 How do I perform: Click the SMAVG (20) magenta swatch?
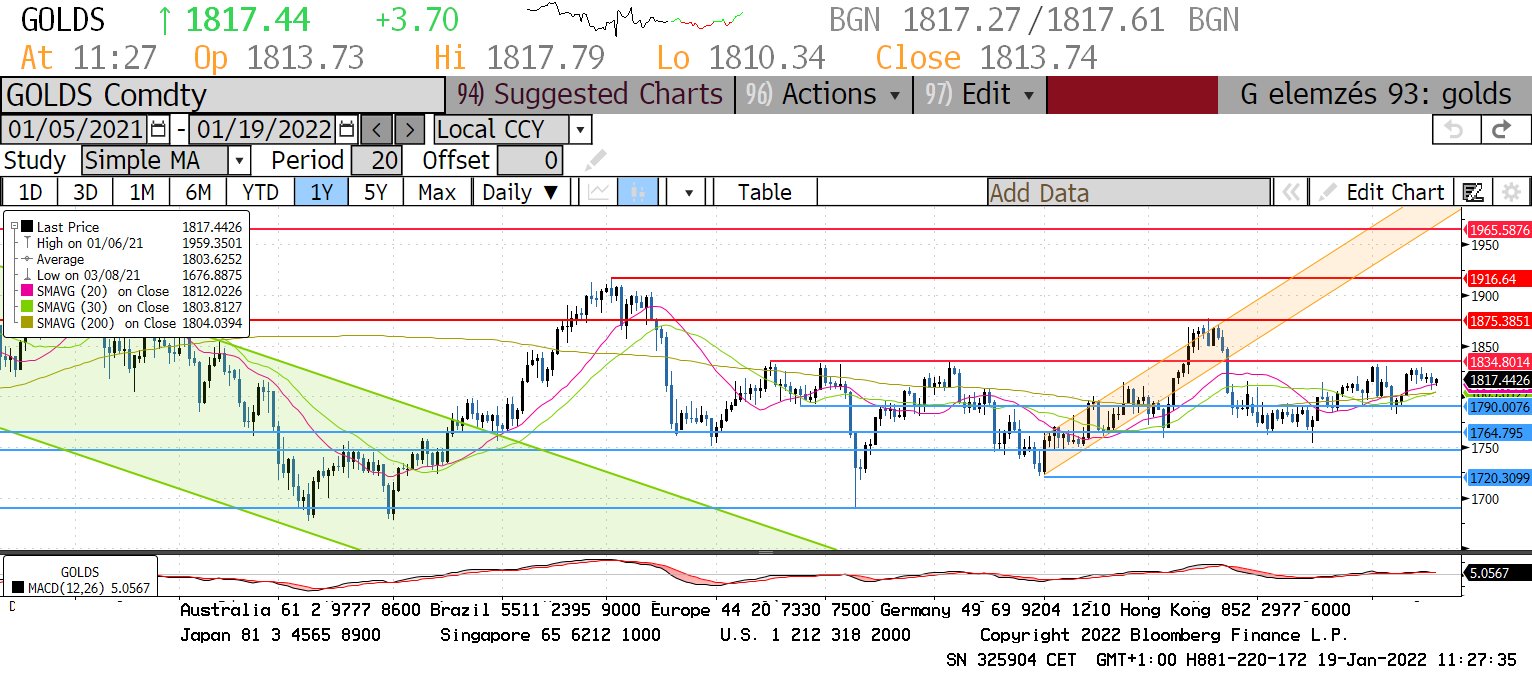[27, 291]
